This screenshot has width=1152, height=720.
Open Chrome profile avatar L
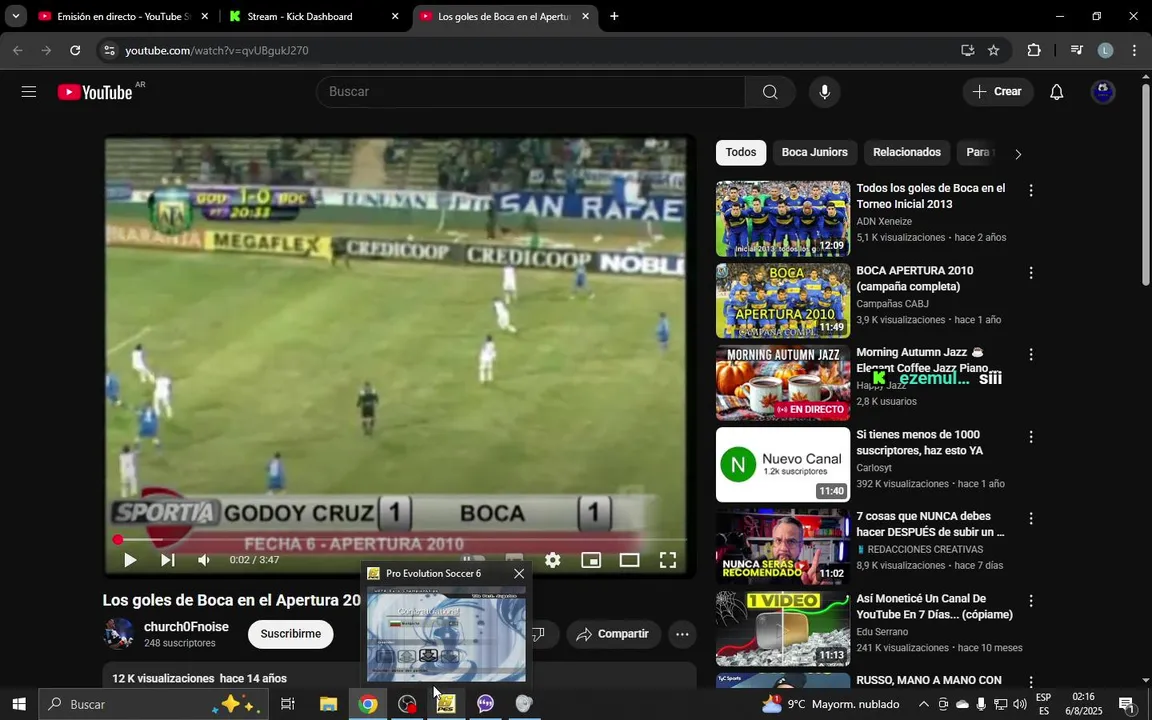tap(1105, 50)
